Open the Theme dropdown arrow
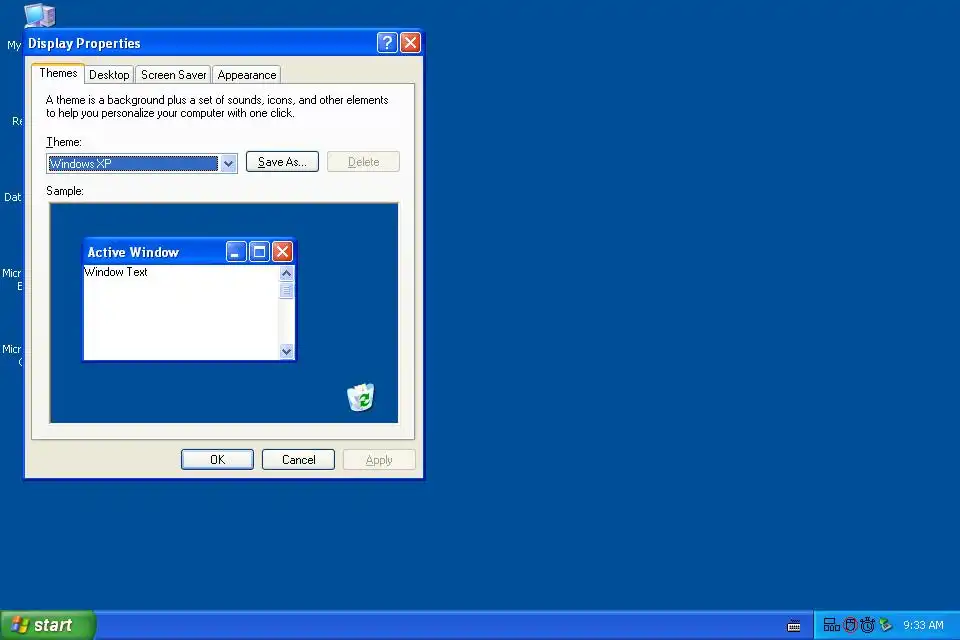960x640 pixels. click(228, 164)
